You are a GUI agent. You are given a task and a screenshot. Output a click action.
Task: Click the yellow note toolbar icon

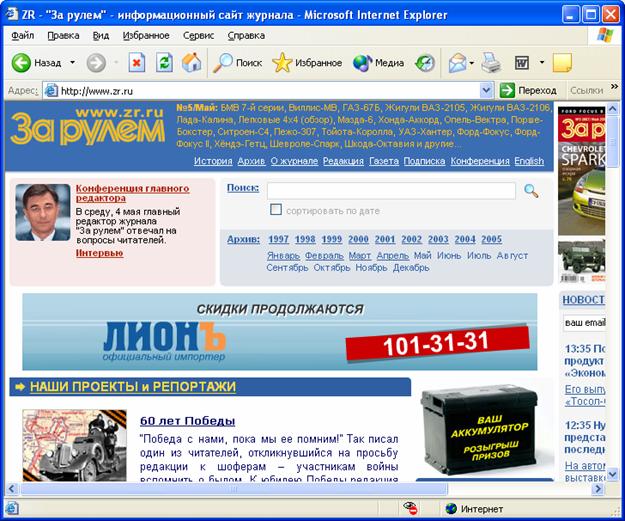pos(562,63)
